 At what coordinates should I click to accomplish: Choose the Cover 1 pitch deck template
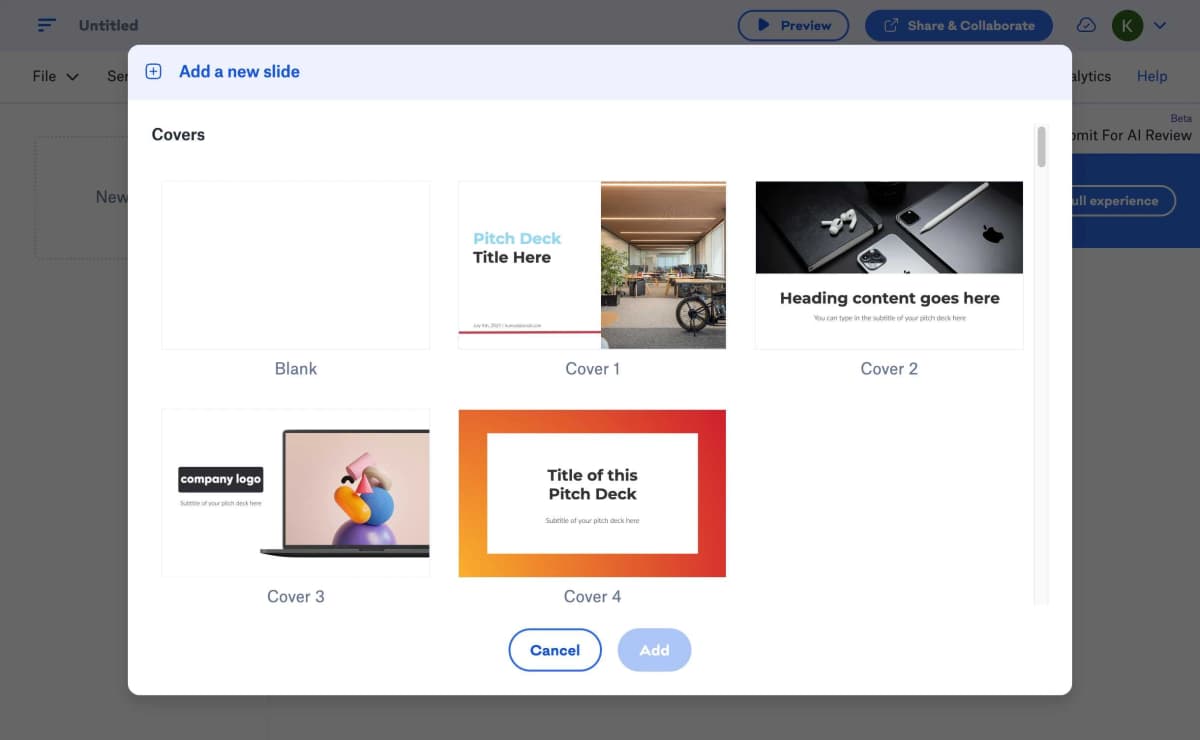coord(592,265)
